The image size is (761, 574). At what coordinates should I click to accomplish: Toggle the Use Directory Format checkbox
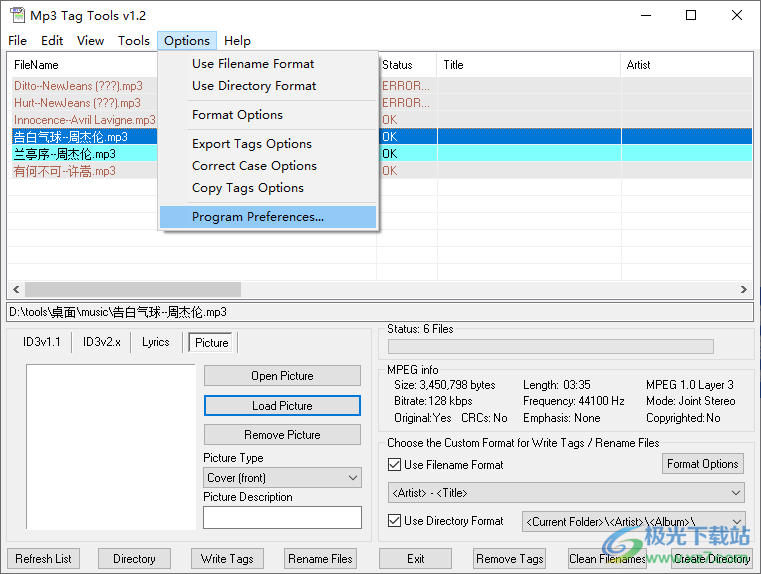click(x=395, y=521)
